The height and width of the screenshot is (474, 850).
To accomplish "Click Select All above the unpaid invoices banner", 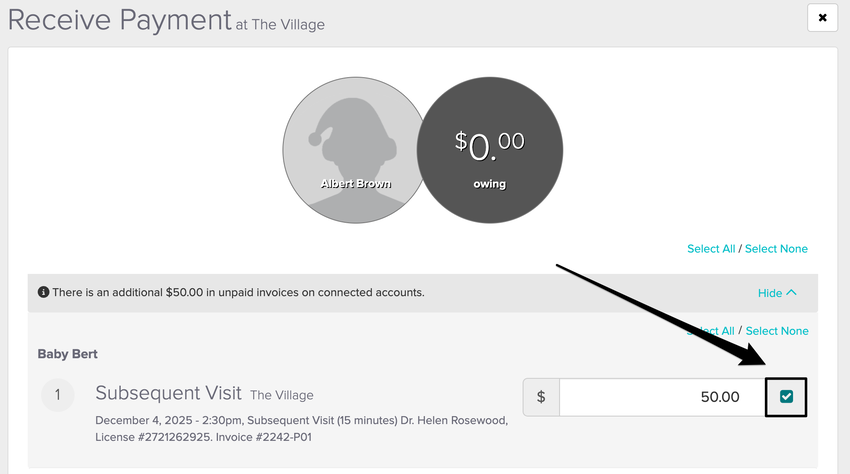I will 710,248.
